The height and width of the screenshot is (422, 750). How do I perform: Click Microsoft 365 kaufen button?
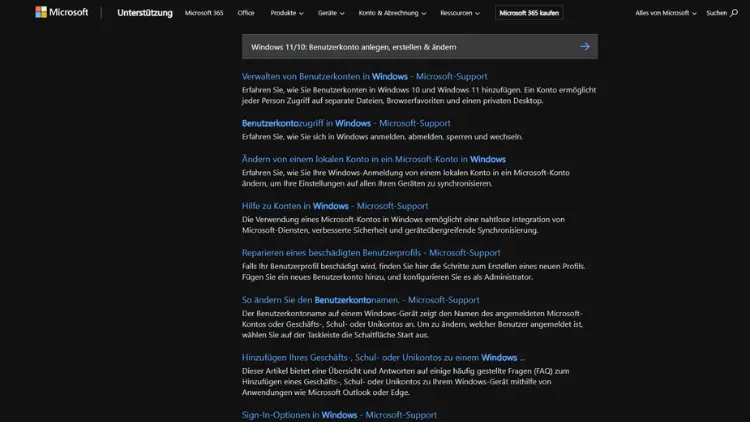pos(529,13)
